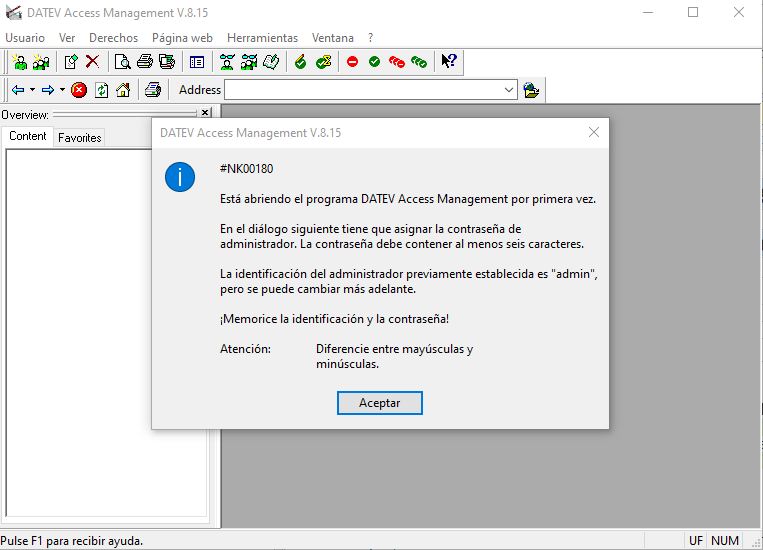
Task: Click the multiple green checkmarks icon
Action: [418, 62]
